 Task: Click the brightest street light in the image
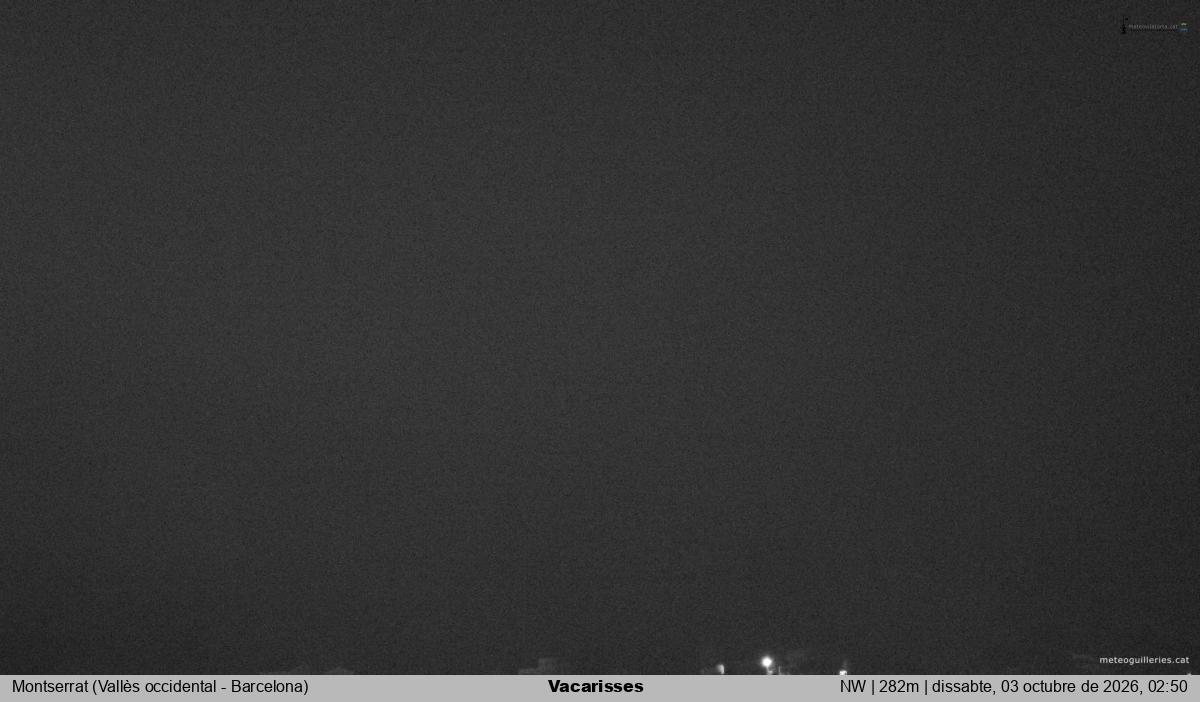pos(766,662)
